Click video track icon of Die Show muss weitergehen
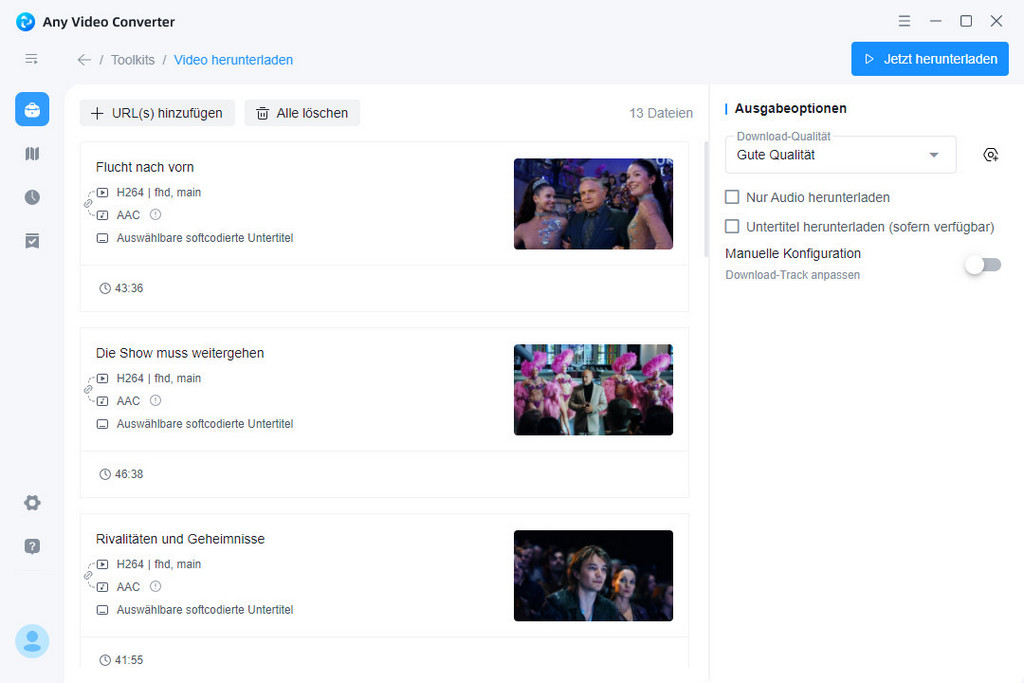Image resolution: width=1024 pixels, height=683 pixels. coord(103,379)
